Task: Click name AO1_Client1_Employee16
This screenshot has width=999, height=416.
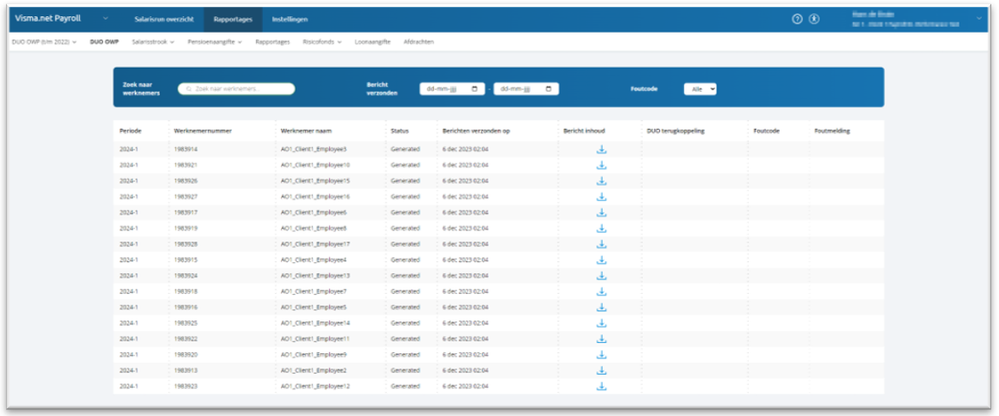Action: 315,197
